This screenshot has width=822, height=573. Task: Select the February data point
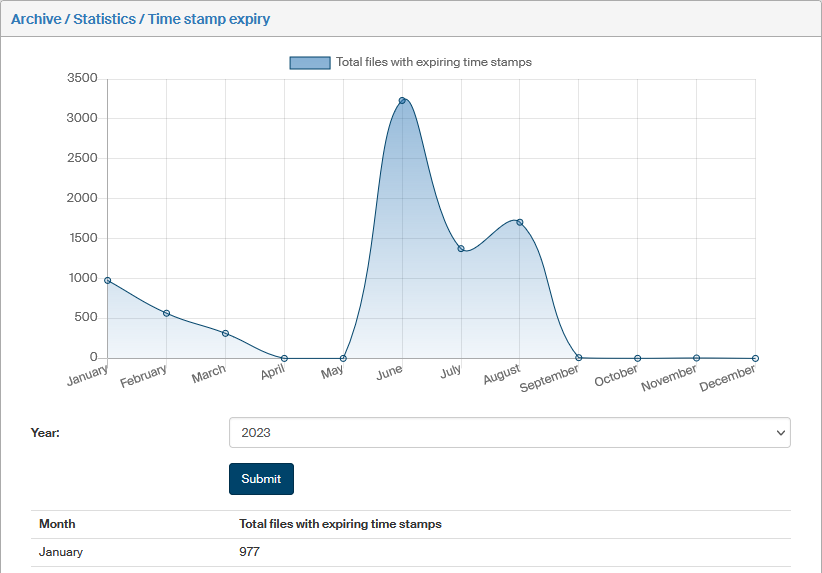(167, 314)
